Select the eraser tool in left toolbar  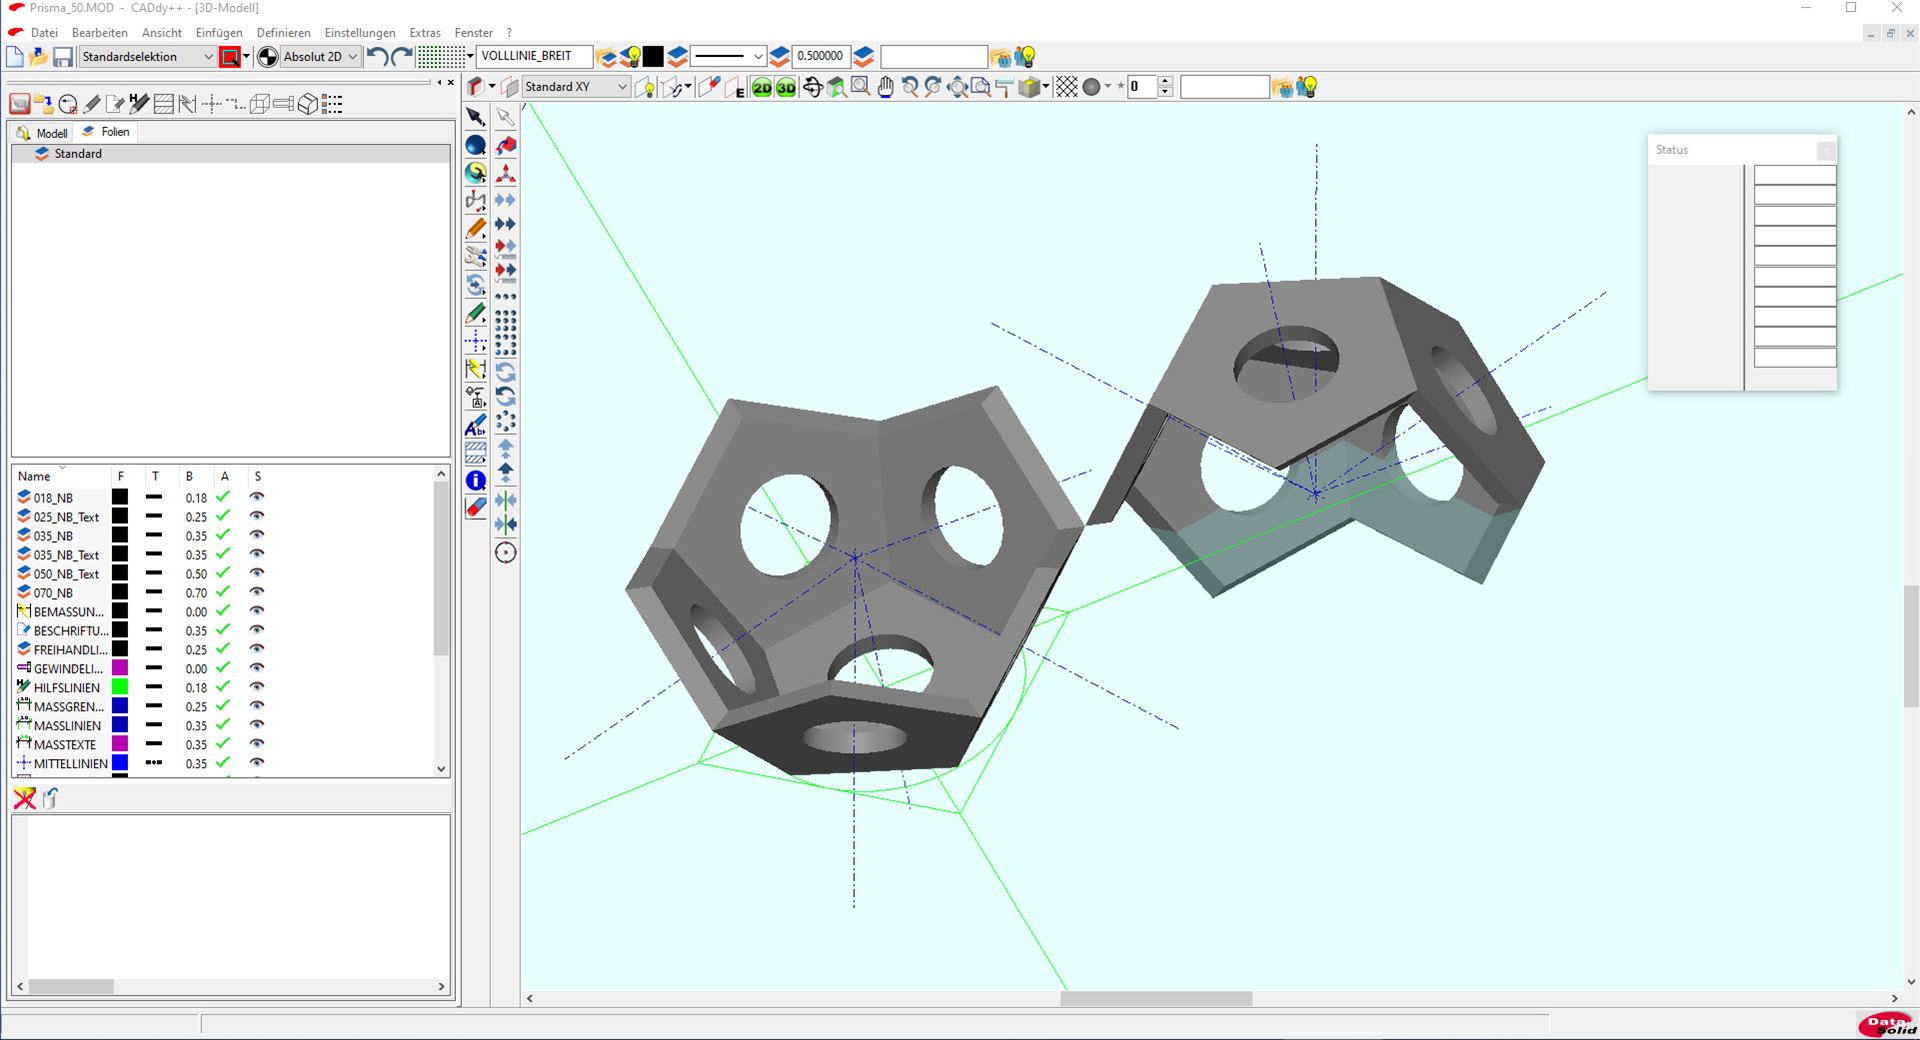pyautogui.click(x=476, y=508)
